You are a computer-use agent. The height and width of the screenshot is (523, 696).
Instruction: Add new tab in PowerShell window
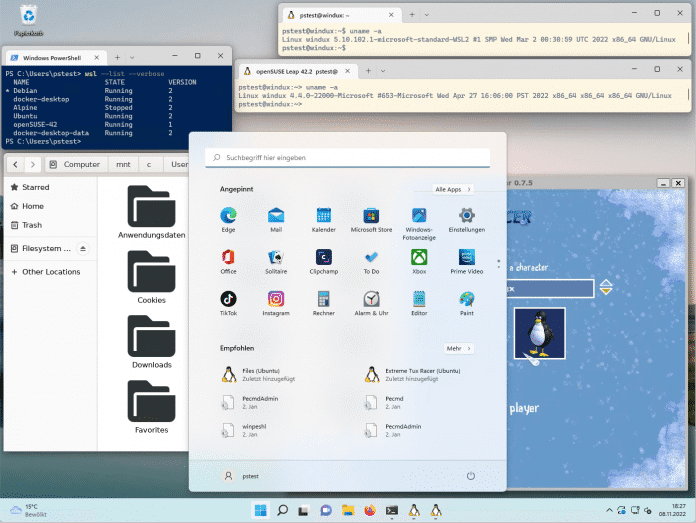coord(117,58)
